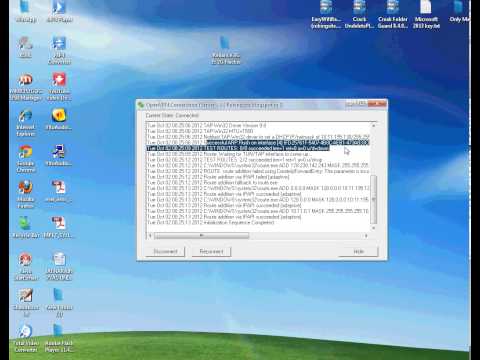Click the 'Initialization Sequence Completed' log line

coord(211,222)
